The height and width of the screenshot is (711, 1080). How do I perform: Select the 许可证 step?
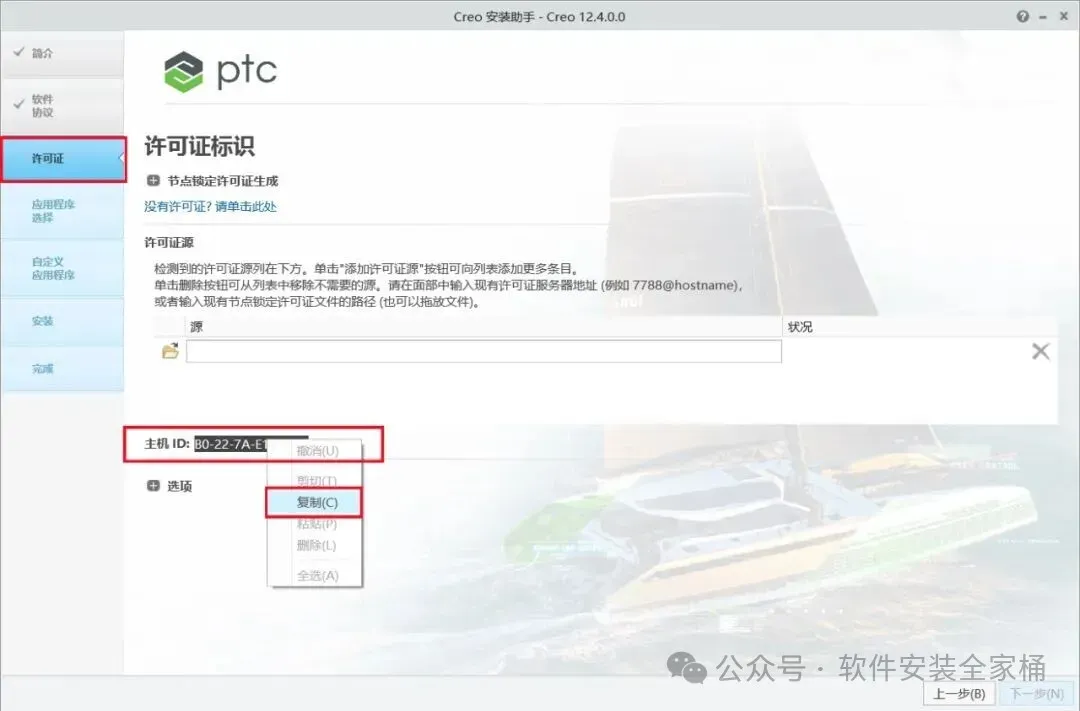(63, 159)
